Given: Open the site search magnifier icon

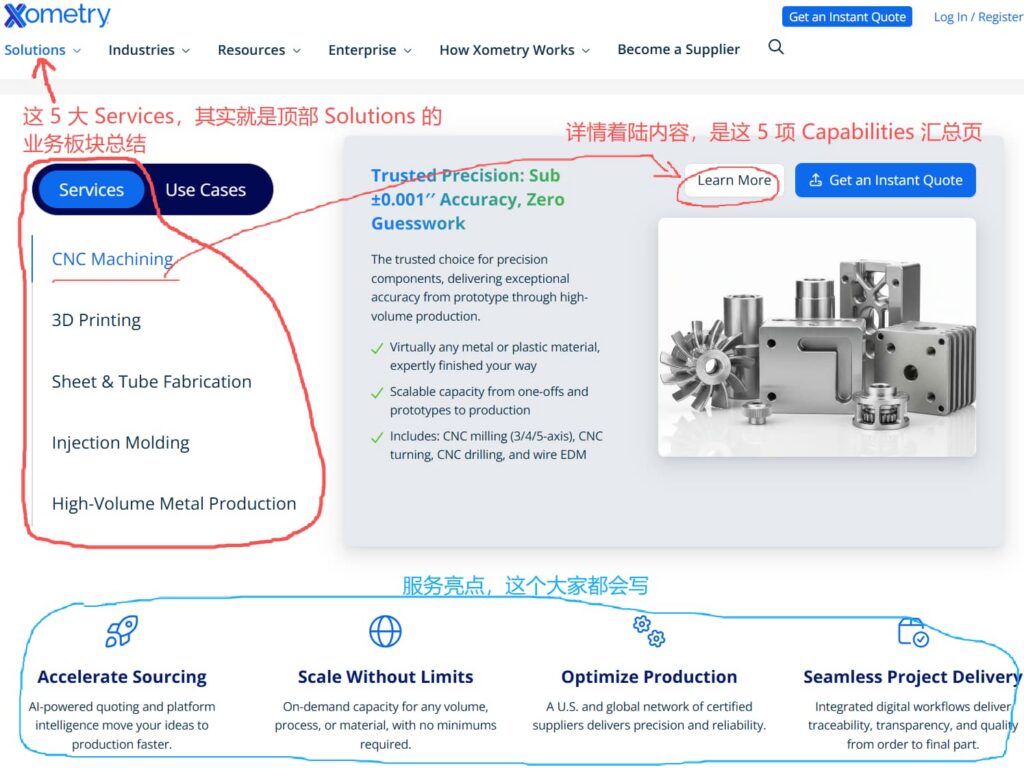Looking at the screenshot, I should pyautogui.click(x=775, y=47).
